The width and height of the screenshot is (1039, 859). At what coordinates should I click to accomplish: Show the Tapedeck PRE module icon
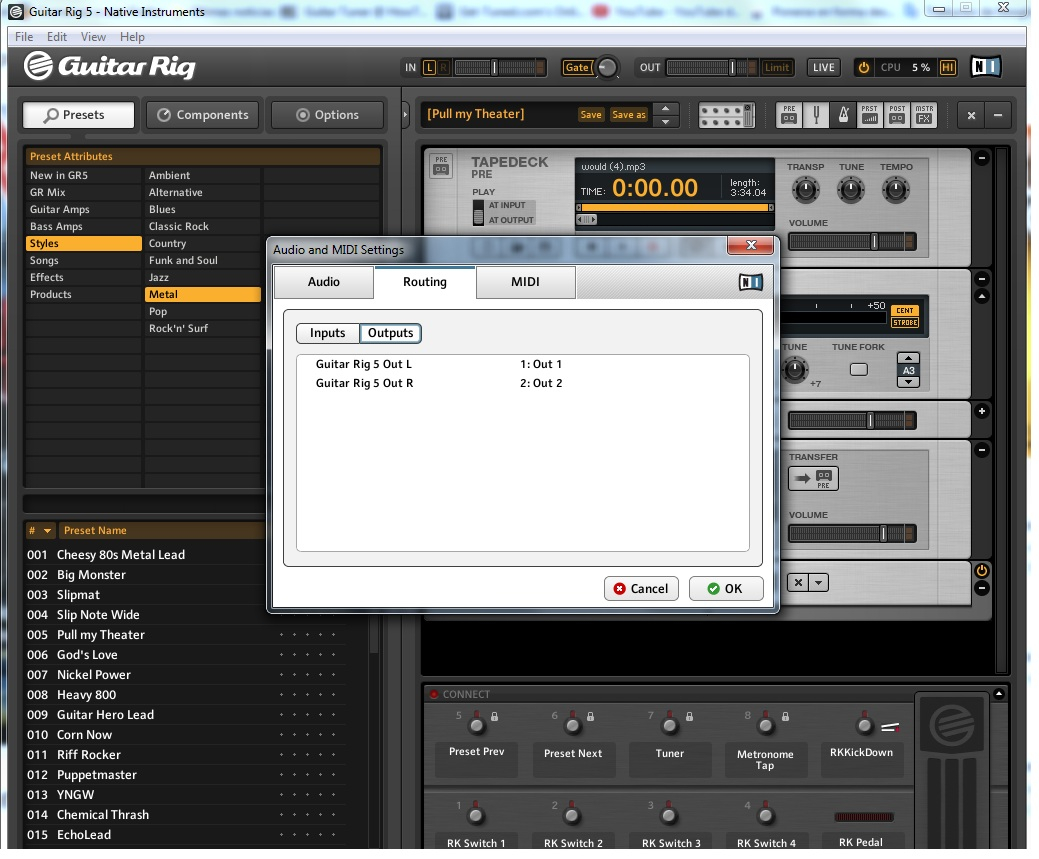[x=789, y=115]
